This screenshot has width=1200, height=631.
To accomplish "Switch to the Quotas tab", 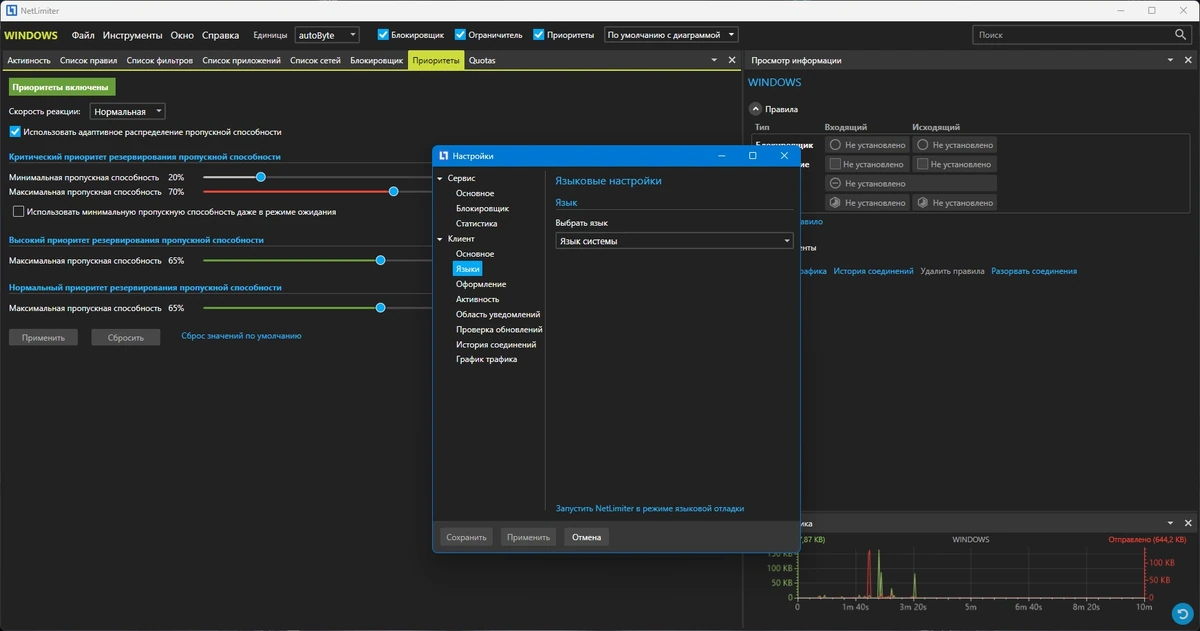I will 482,60.
